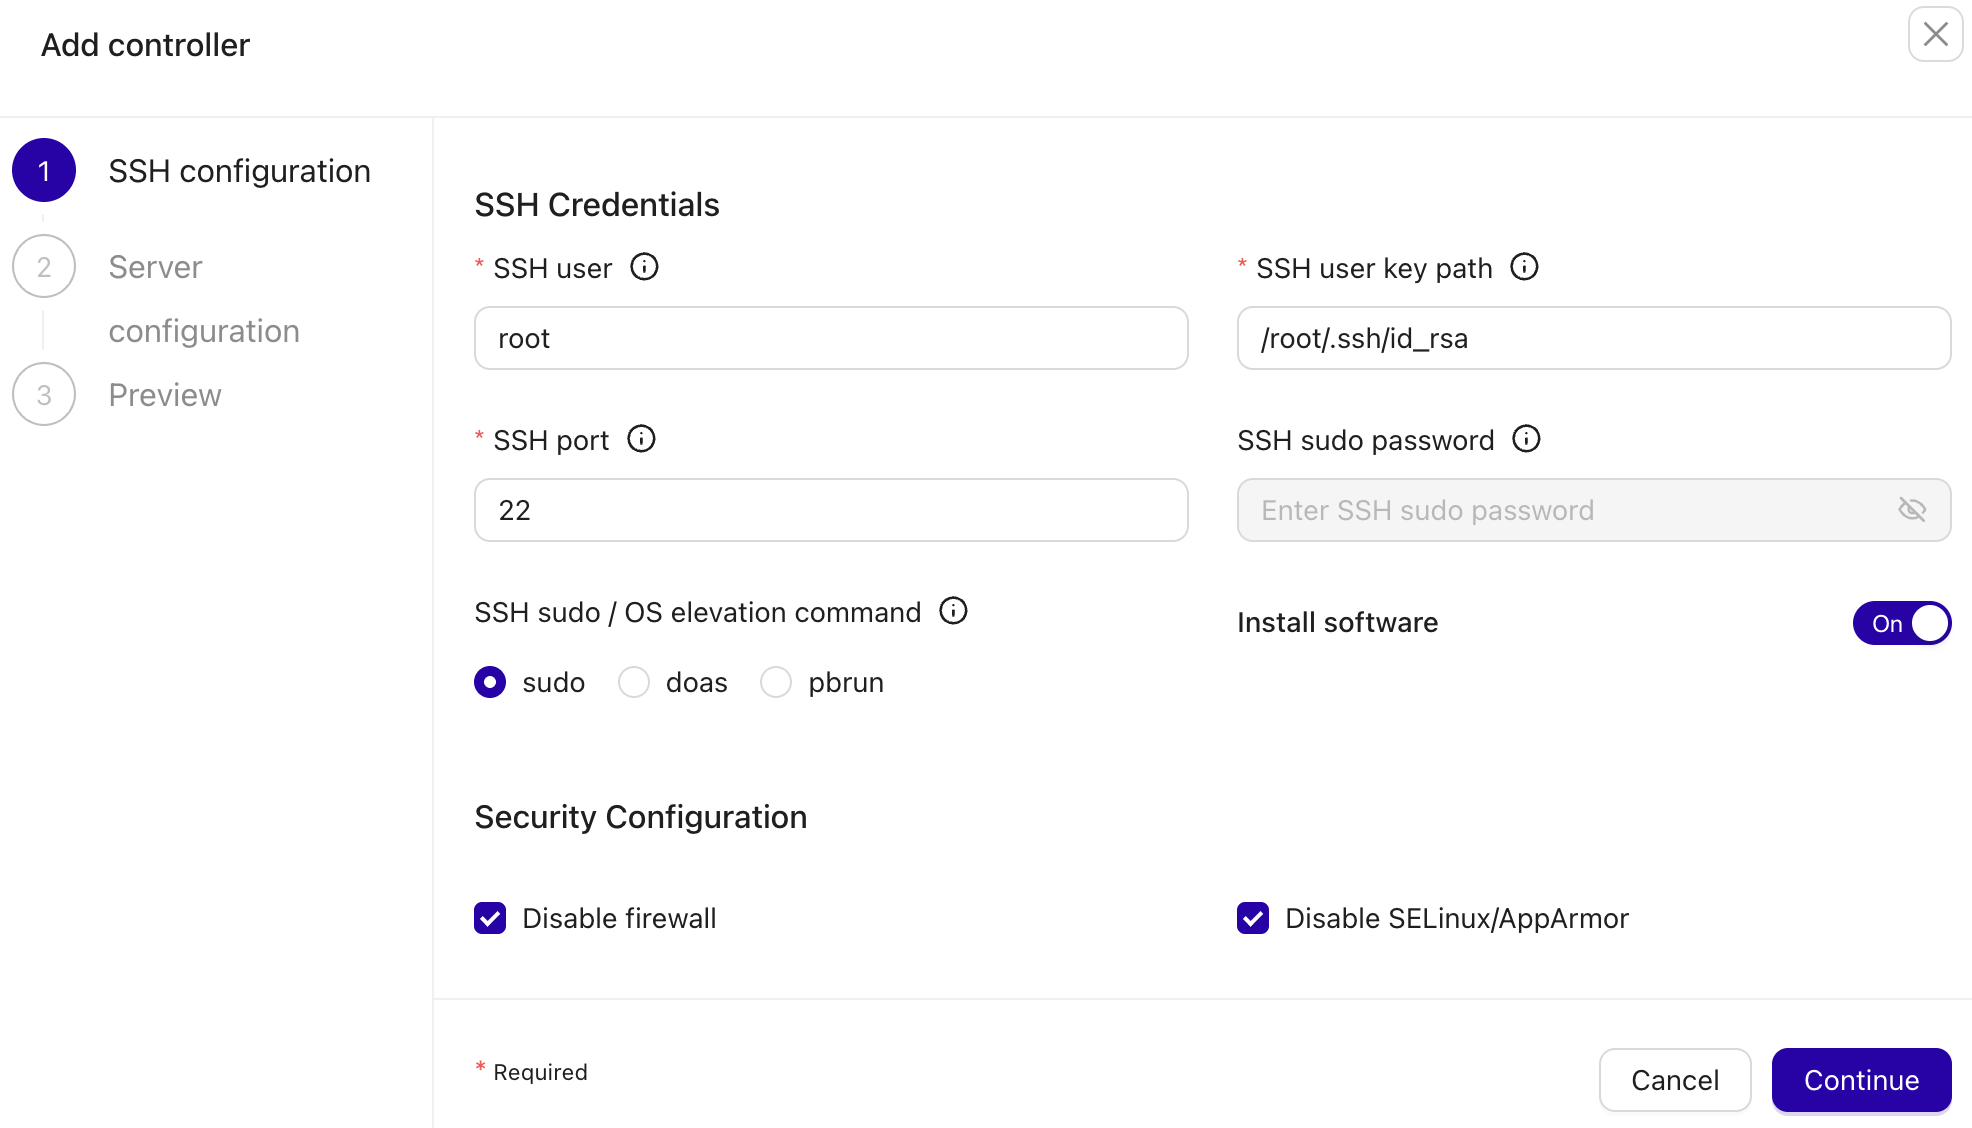The image size is (1972, 1128).
Task: Go to Server configuration step
Action: [x=44, y=266]
